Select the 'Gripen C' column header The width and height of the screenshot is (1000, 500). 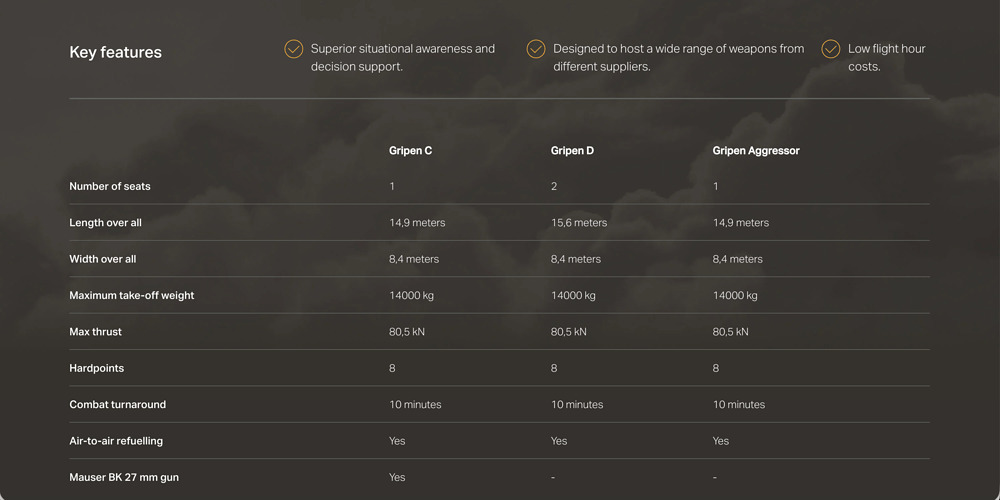[410, 151]
